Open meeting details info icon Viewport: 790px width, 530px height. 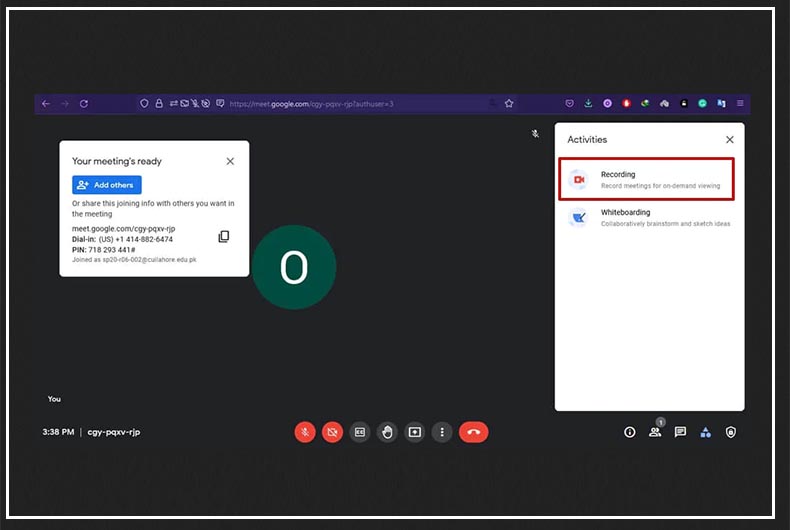tap(630, 432)
